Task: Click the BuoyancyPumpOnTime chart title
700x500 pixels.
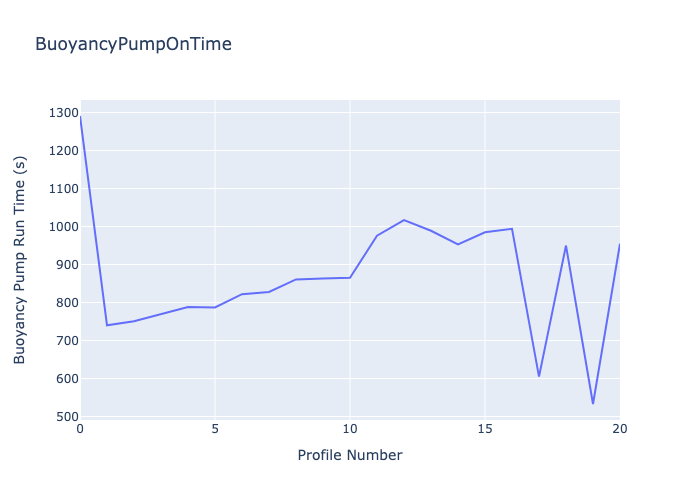Action: 133,44
